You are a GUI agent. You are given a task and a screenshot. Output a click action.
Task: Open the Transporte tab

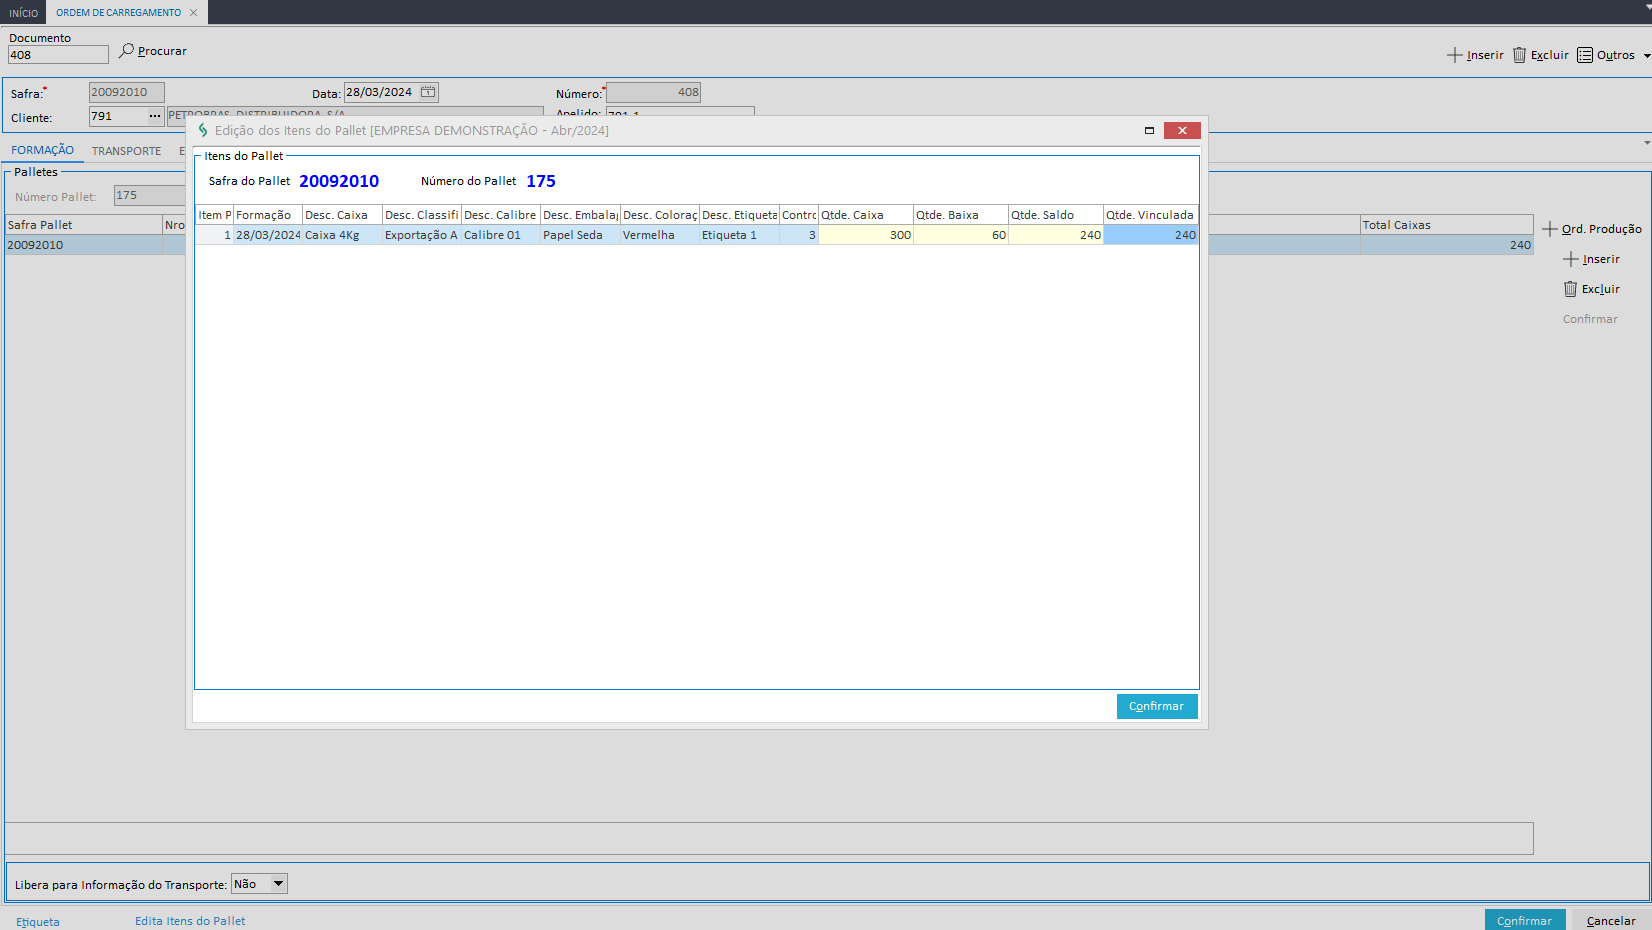coord(126,151)
